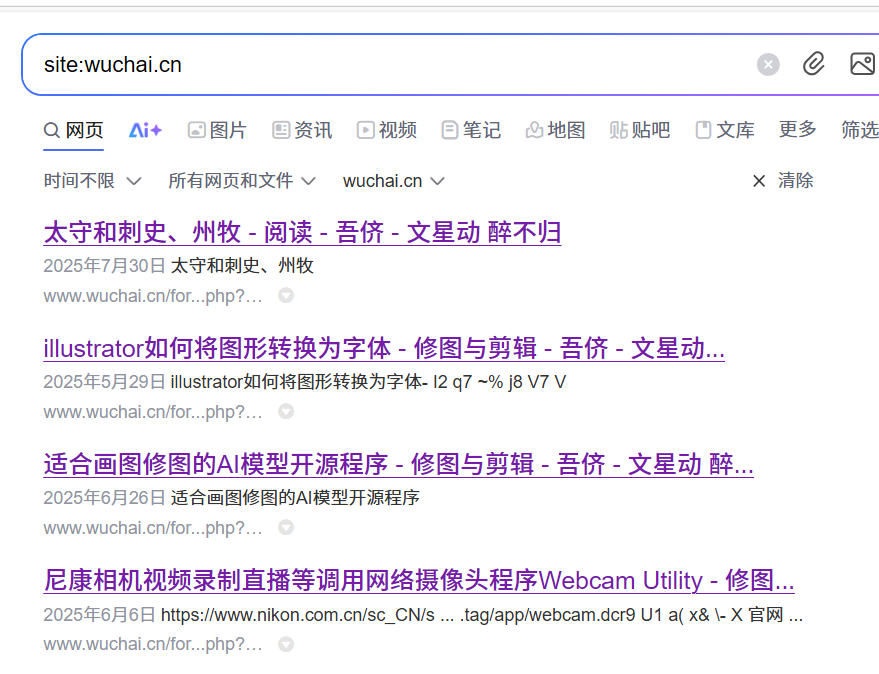Open the illustrator如何将图形转换为字体 result link

click(384, 349)
